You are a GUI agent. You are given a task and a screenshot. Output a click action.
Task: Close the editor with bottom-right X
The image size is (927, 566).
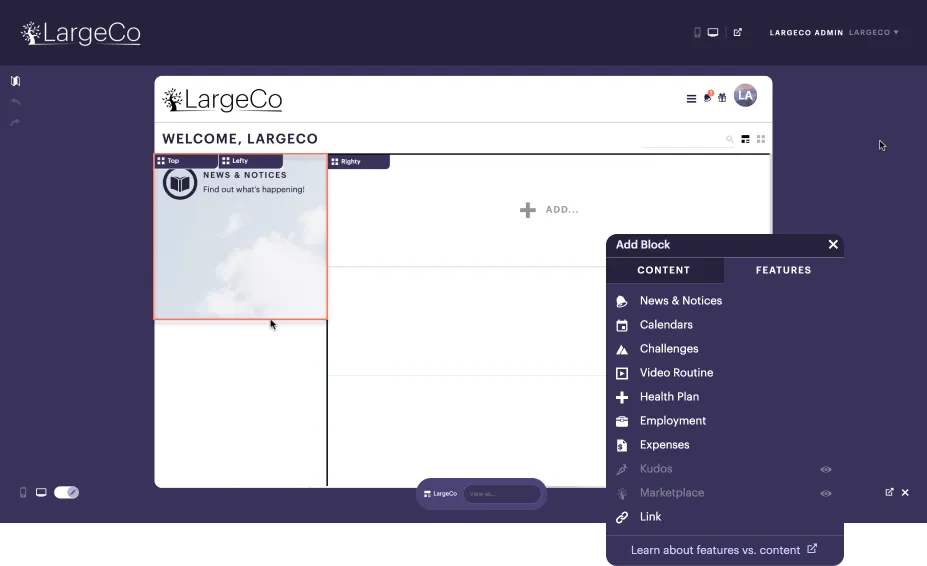[905, 492]
